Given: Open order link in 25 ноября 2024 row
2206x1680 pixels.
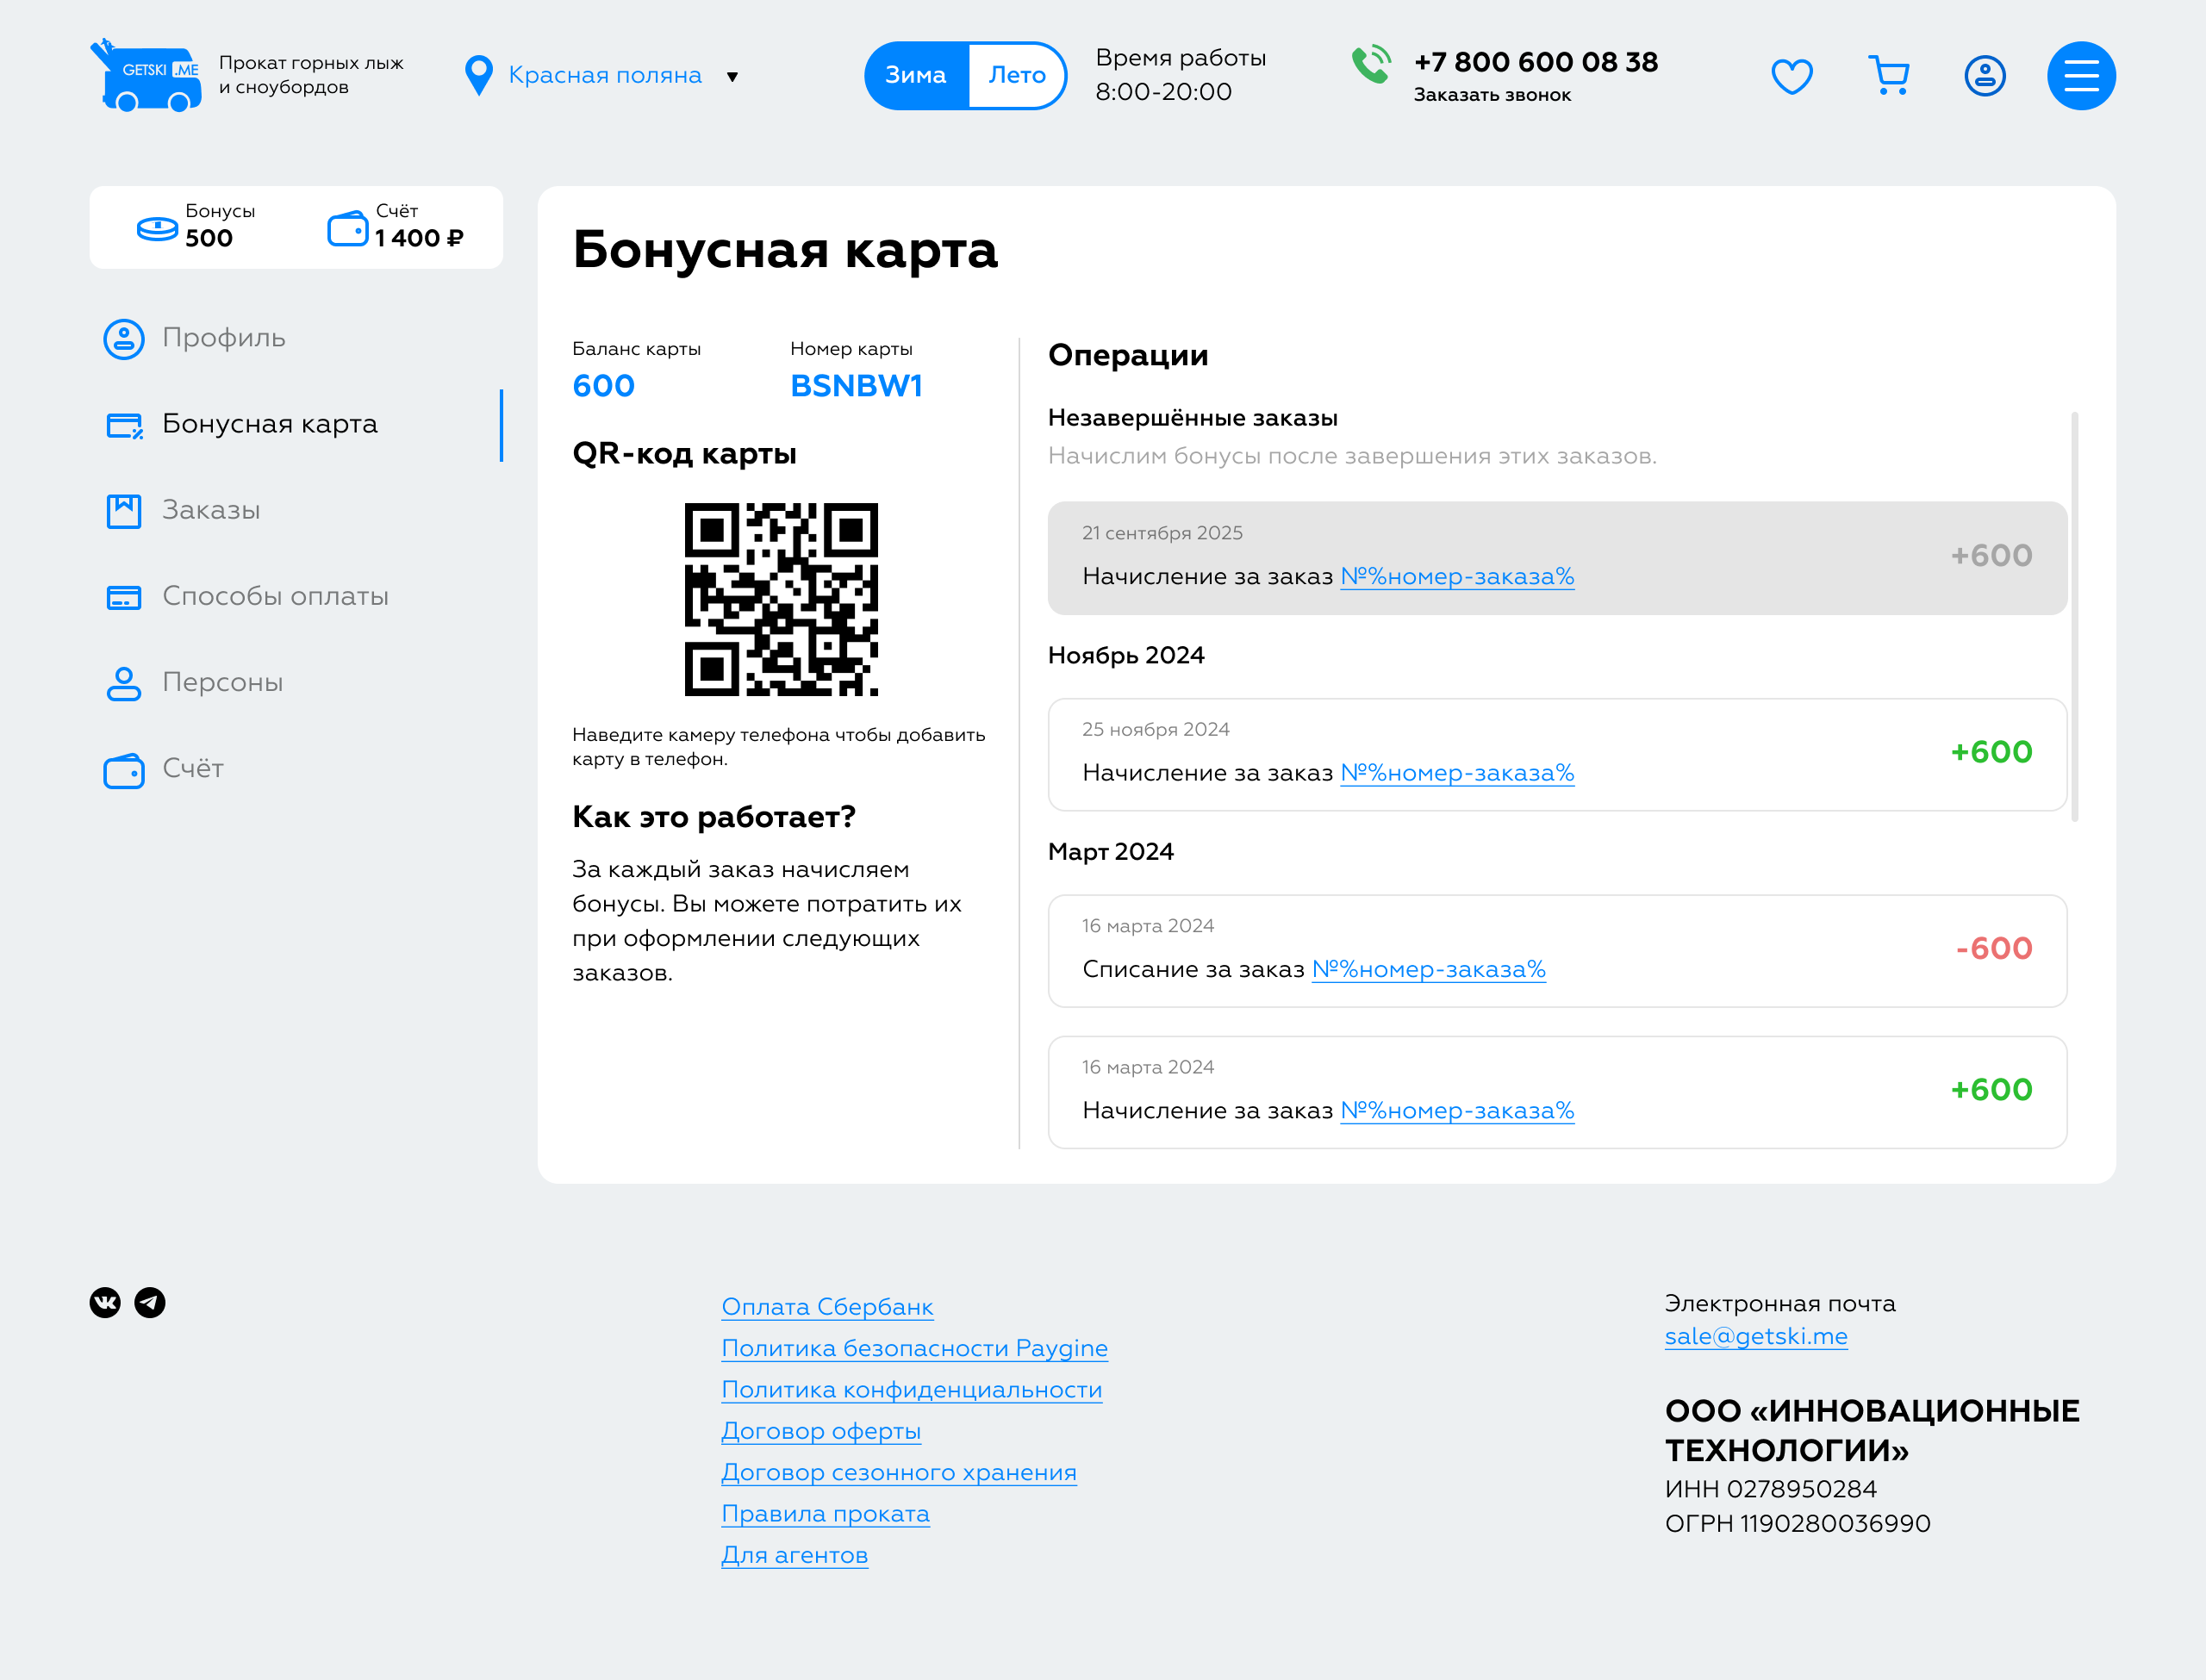Looking at the screenshot, I should pyautogui.click(x=1457, y=773).
